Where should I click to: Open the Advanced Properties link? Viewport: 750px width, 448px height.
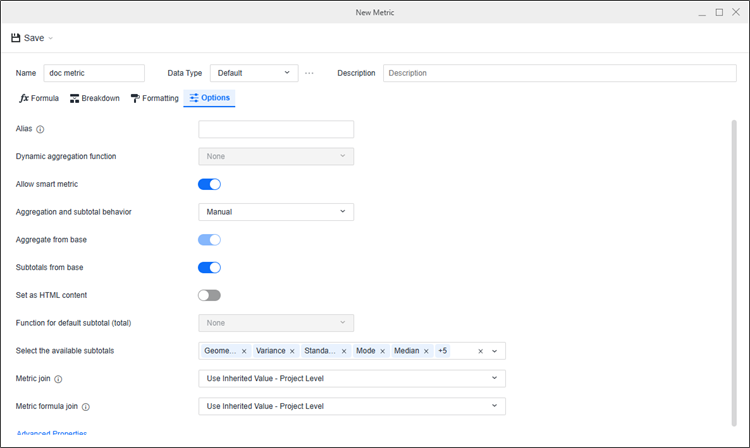pyautogui.click(x=52, y=434)
